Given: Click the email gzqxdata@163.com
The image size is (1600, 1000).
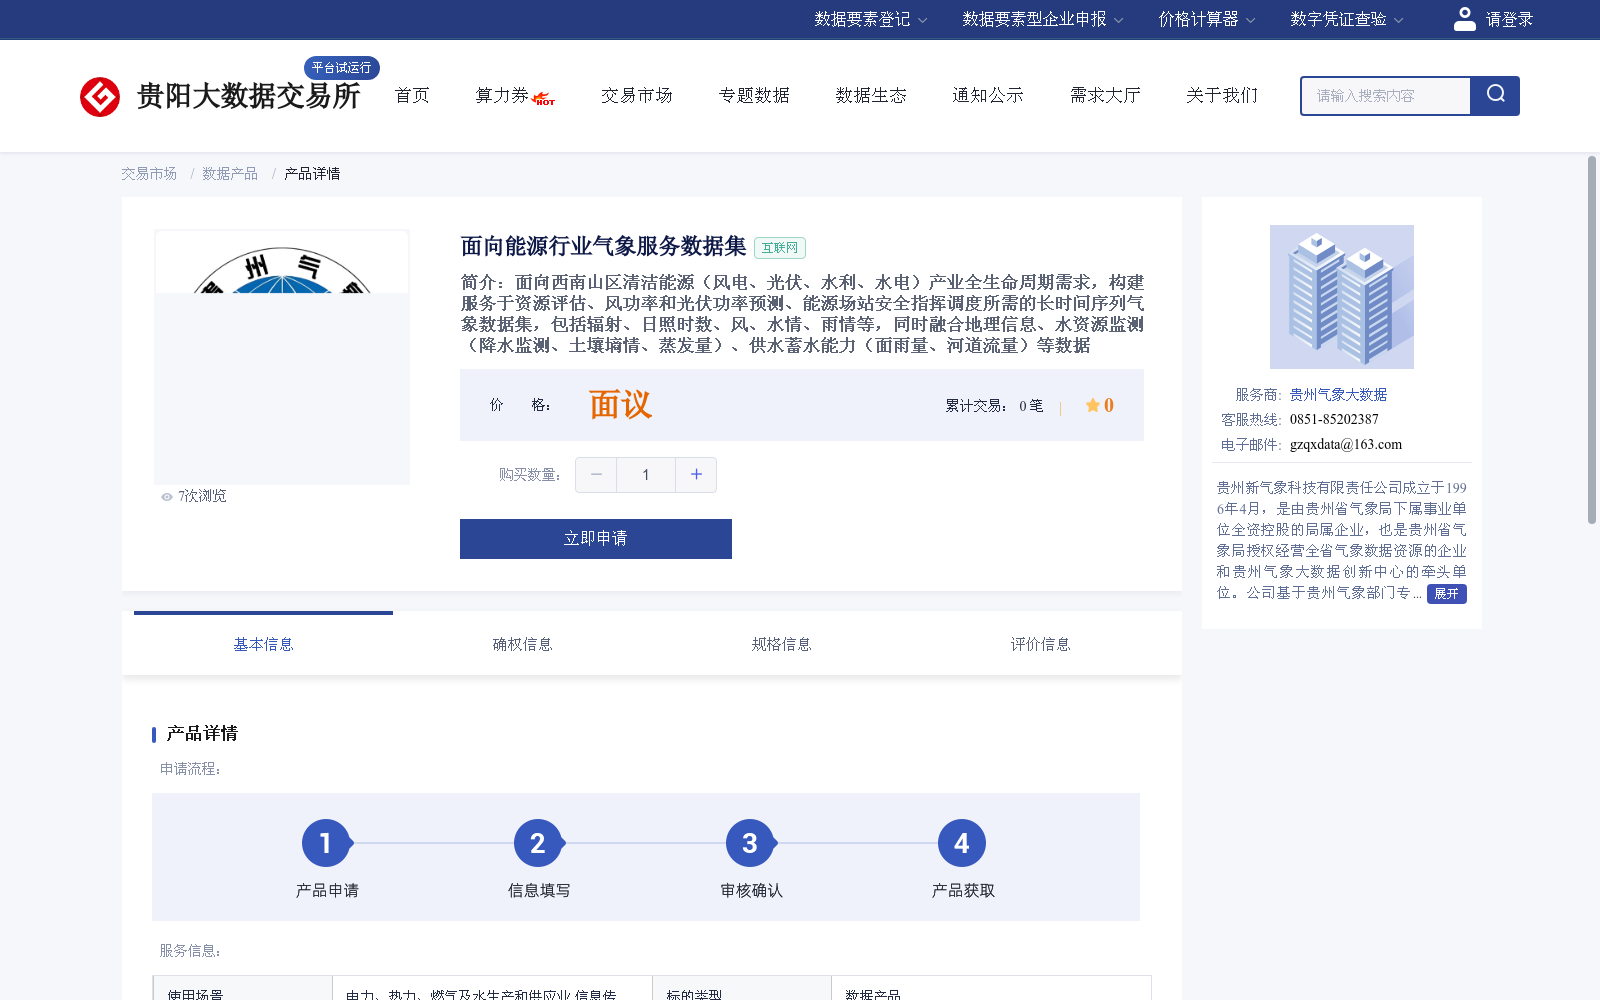Looking at the screenshot, I should tap(1346, 445).
